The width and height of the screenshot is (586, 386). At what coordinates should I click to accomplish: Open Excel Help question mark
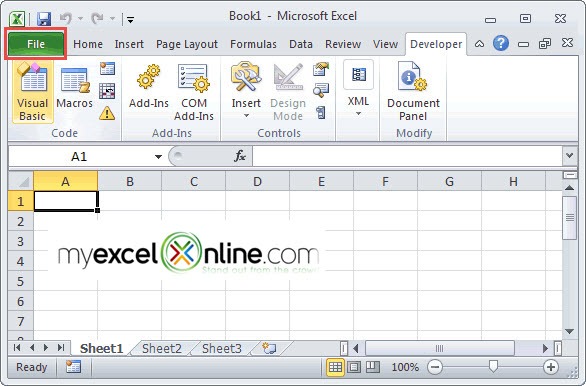[x=500, y=44]
